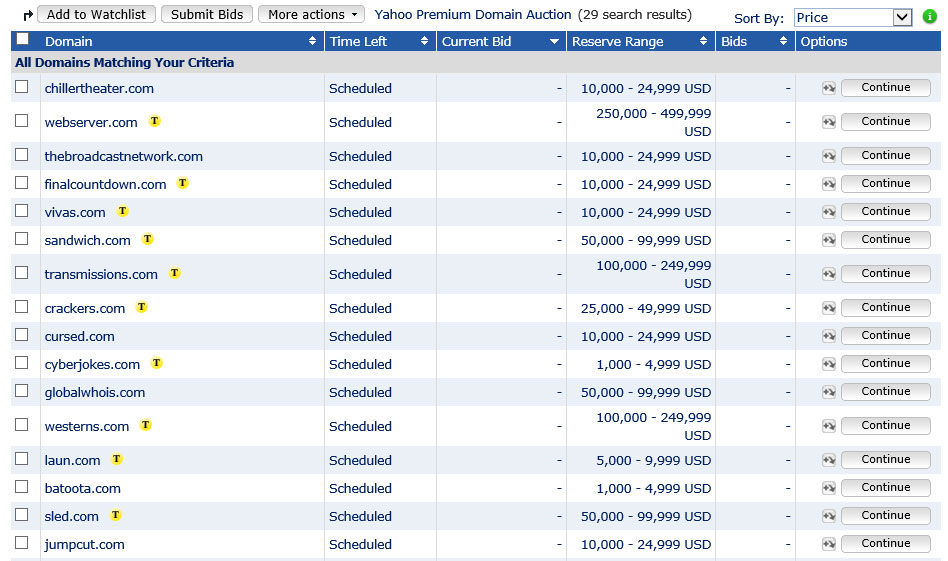Check the box for batoota.com
The height and width of the screenshot is (561, 948).
[22, 486]
